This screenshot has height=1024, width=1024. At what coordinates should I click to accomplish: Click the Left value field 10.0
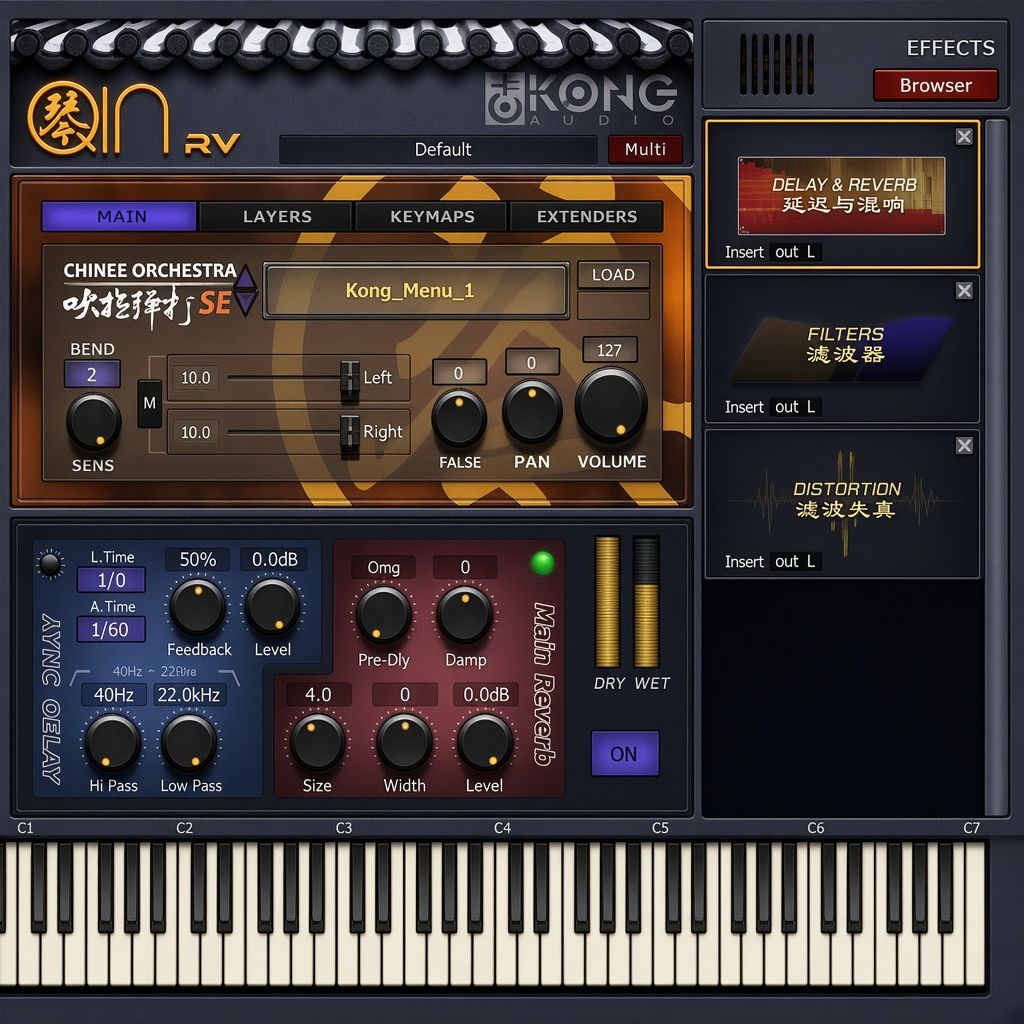(x=195, y=377)
